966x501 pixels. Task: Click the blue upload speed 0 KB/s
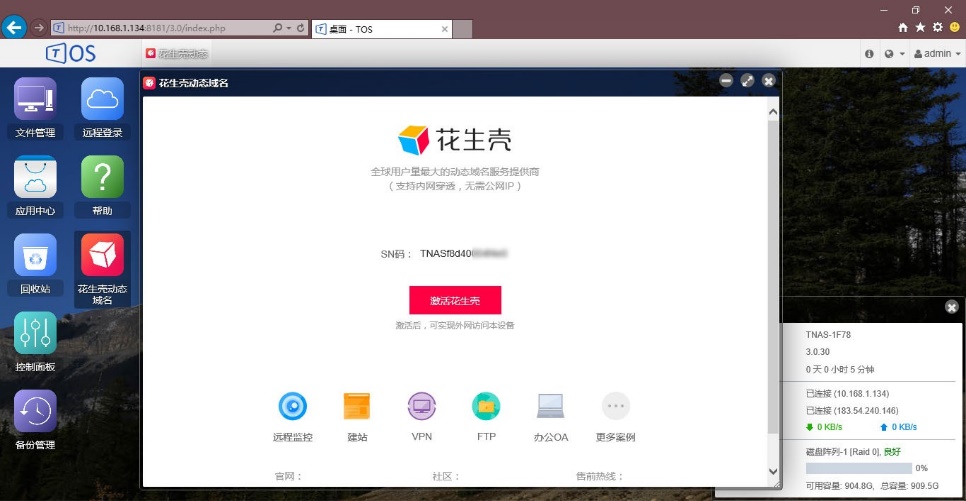click(x=898, y=427)
